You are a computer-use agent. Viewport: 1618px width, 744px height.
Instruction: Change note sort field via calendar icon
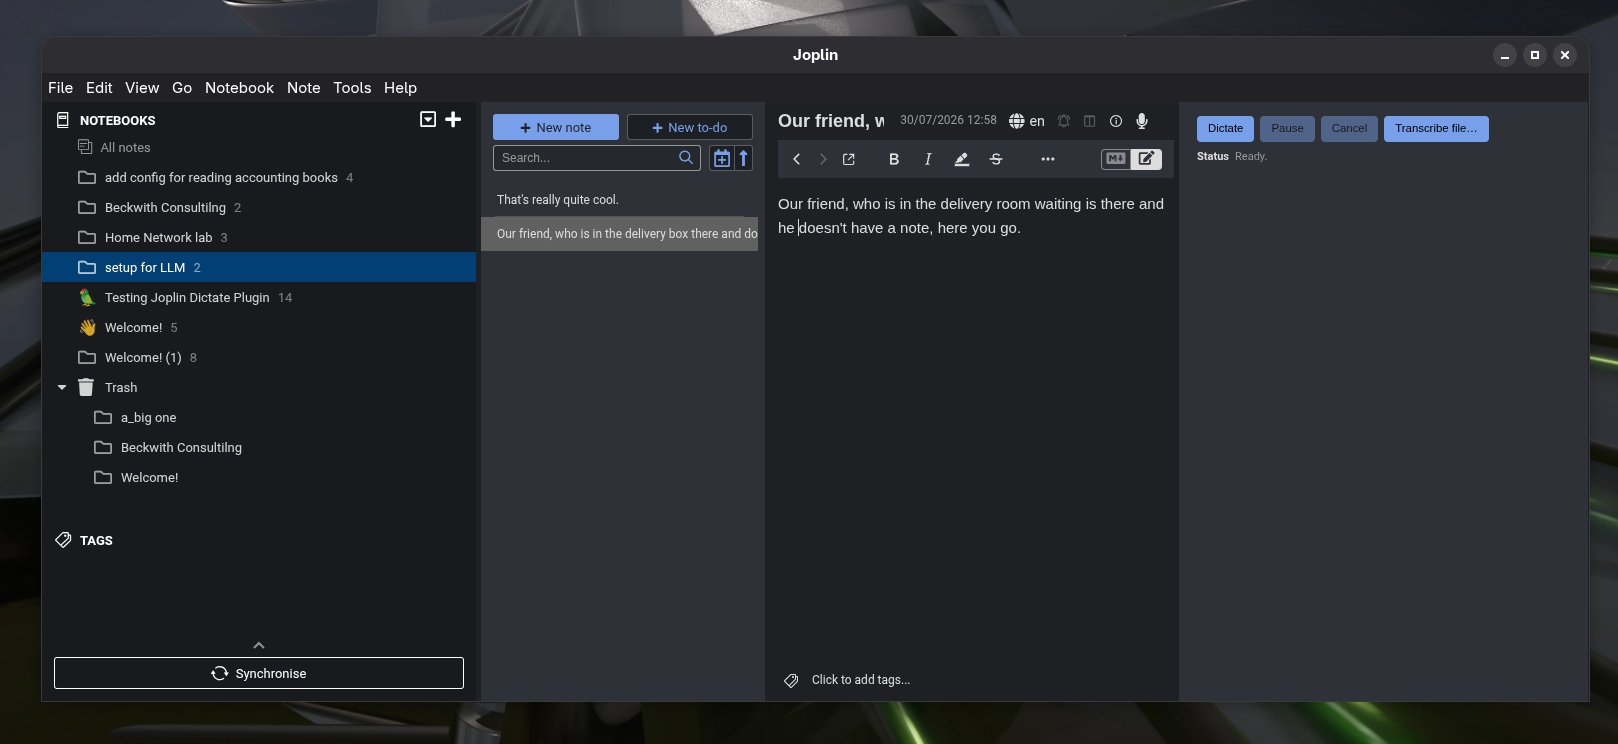coord(721,158)
